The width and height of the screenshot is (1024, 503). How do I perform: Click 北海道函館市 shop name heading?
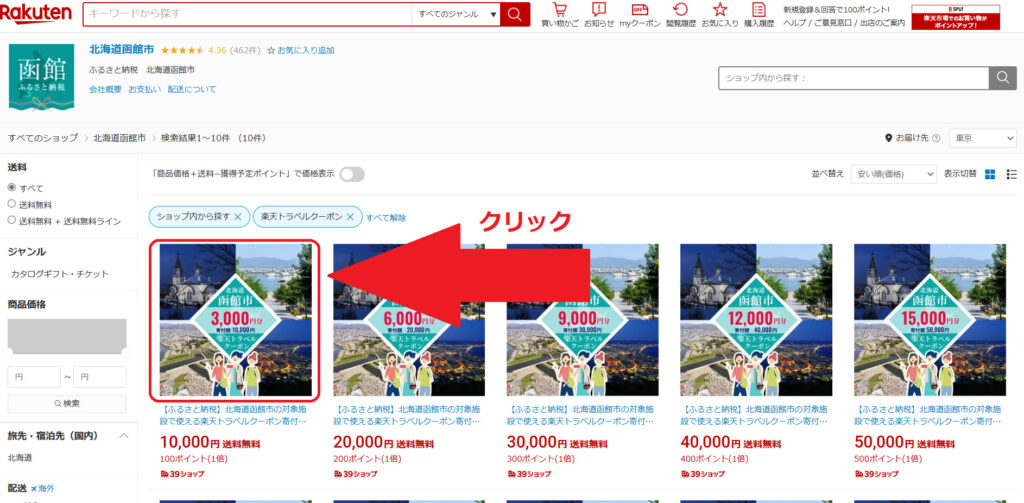coord(121,49)
